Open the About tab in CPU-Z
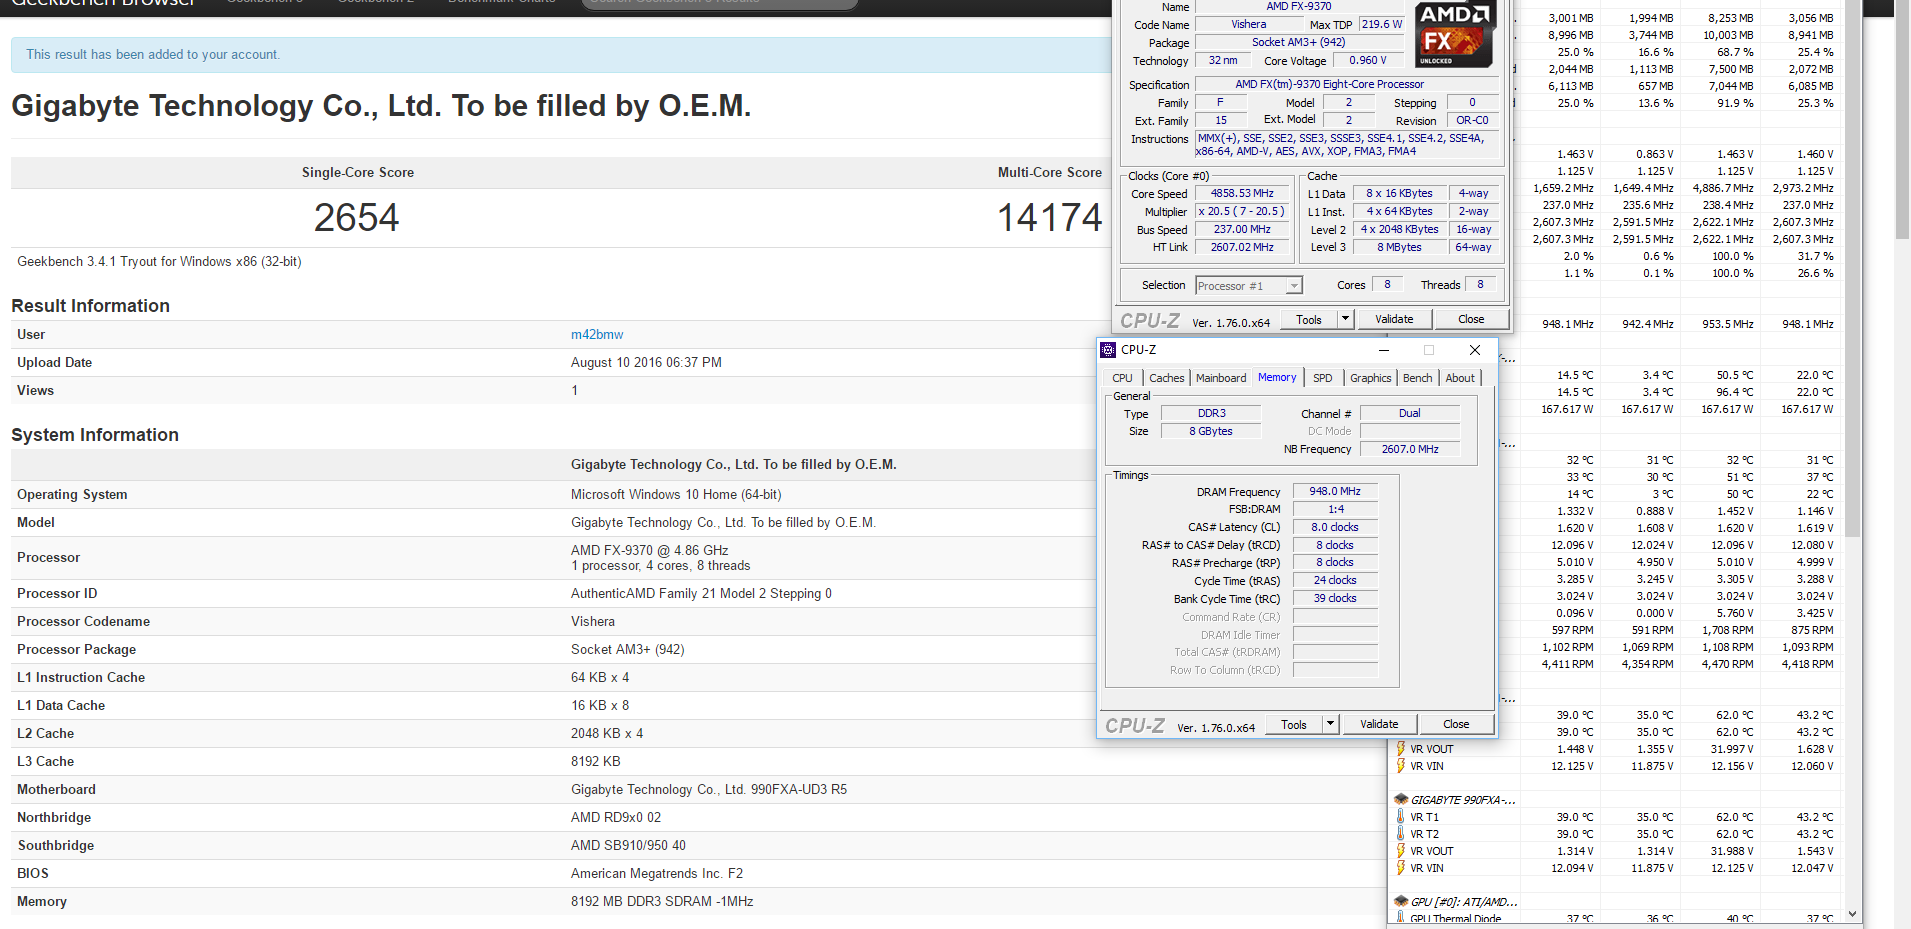Screen dimensions: 1911x929 1460,378
